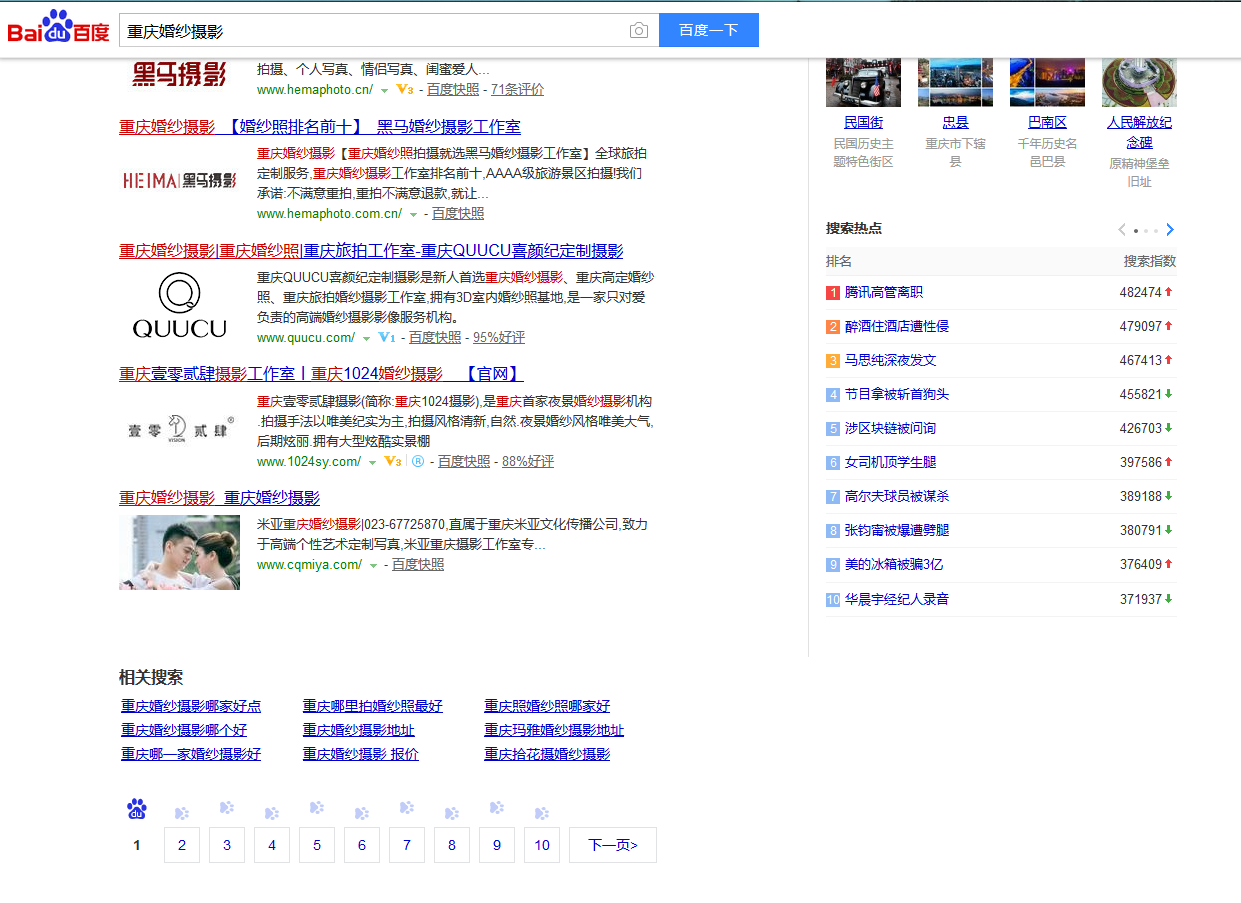1241x903 pixels.
Task: Open the result title above the cqmiya.com entry
Action: coord(219,498)
